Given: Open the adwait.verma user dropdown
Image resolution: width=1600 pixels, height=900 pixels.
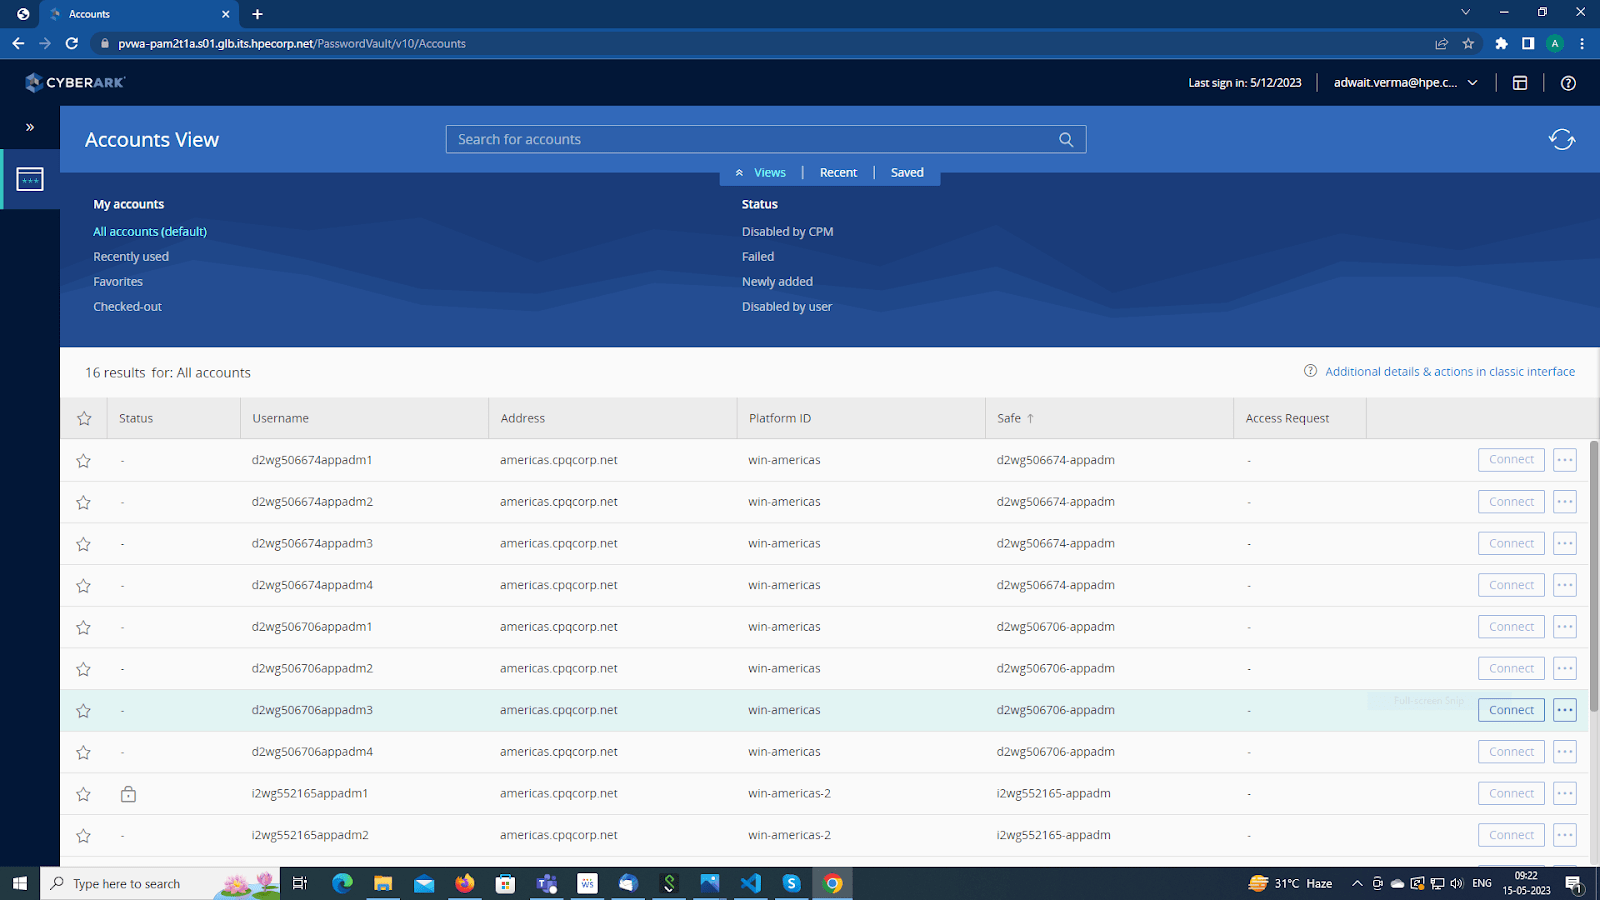Looking at the screenshot, I should (1404, 83).
